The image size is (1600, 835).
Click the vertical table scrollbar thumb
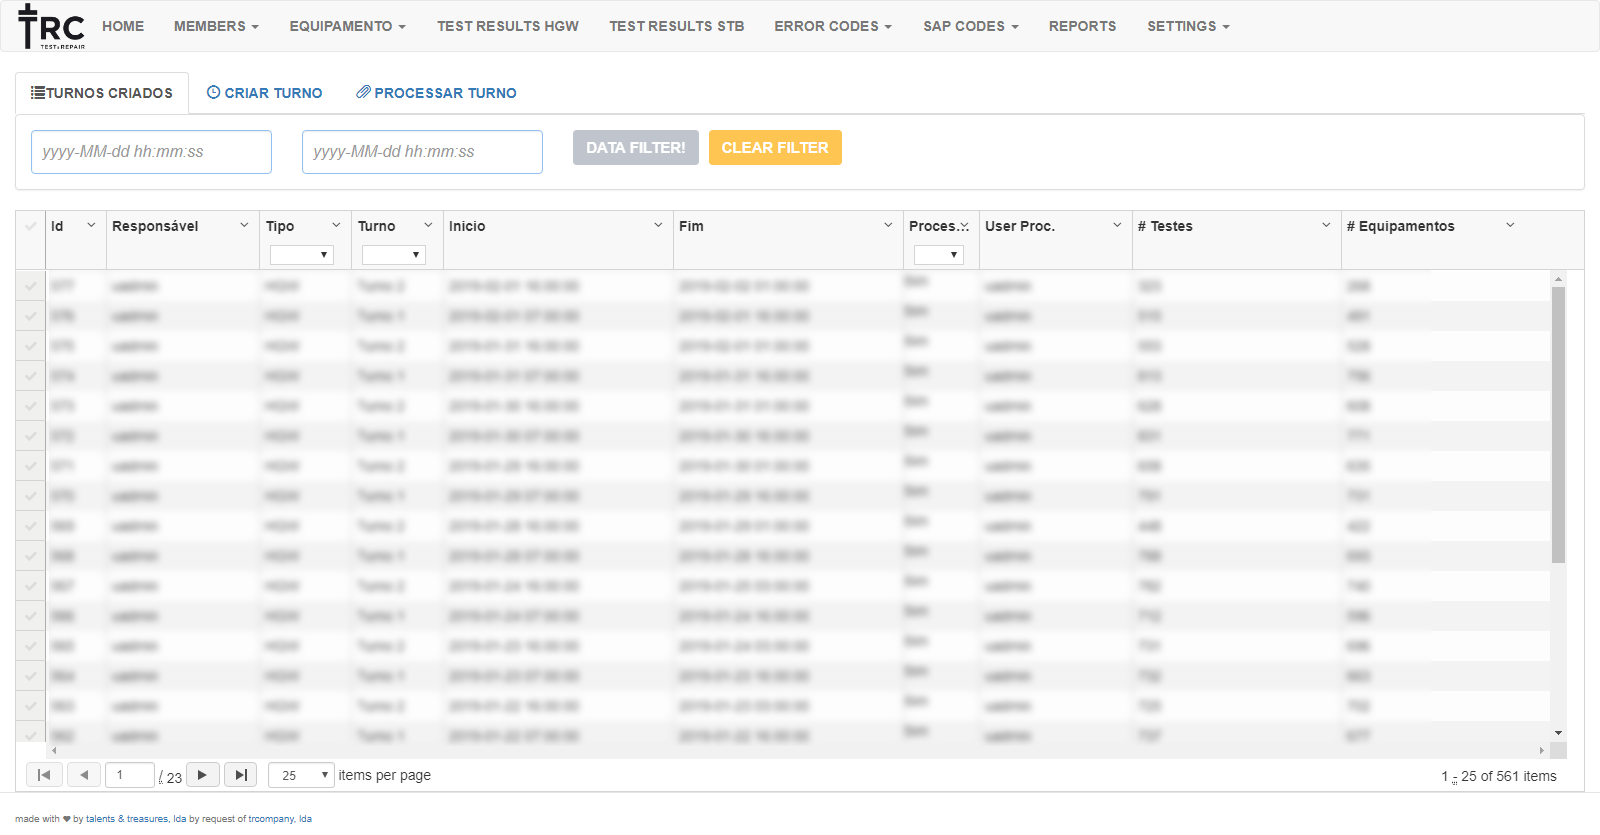[1558, 424]
